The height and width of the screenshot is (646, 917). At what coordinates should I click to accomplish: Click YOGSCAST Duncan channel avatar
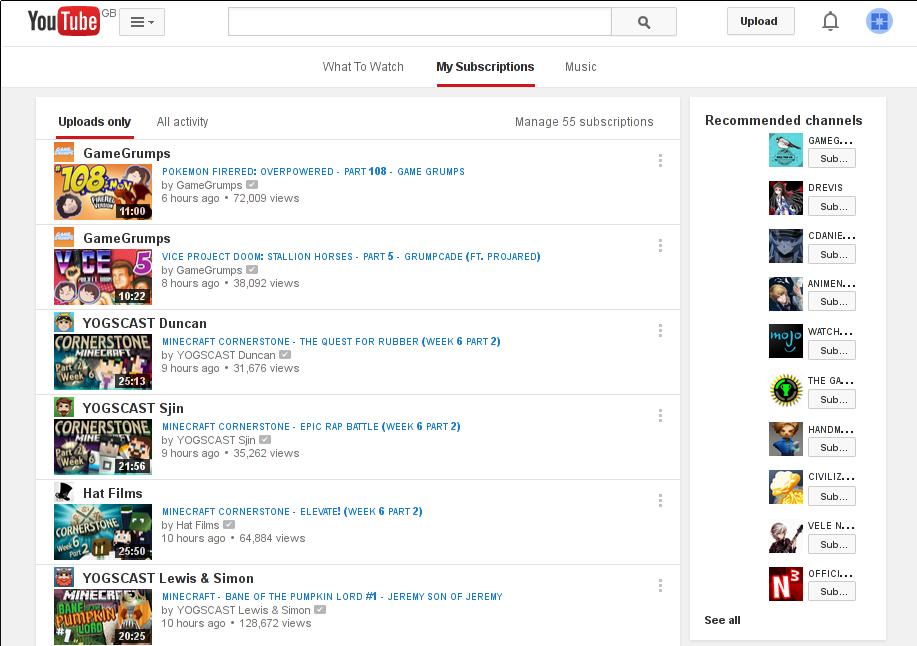tap(64, 322)
